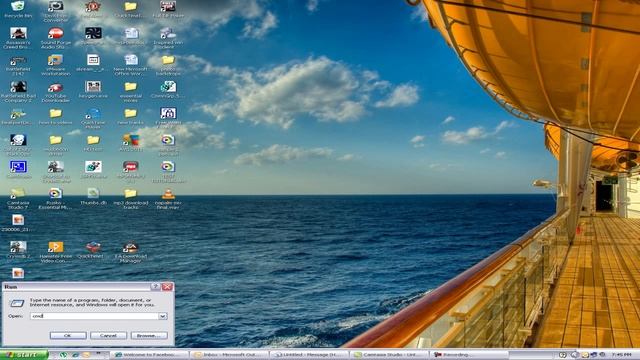Click Browse... in the Run dialog
The height and width of the screenshot is (360, 640).
[x=149, y=336]
